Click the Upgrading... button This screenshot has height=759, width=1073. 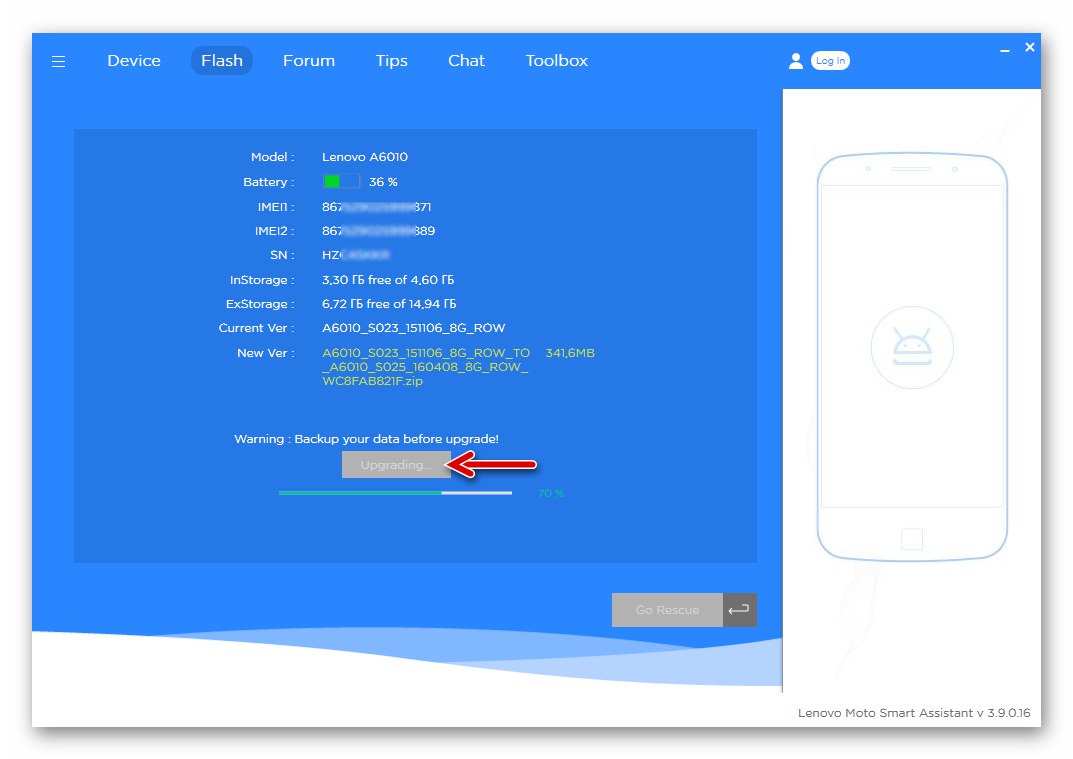click(396, 465)
